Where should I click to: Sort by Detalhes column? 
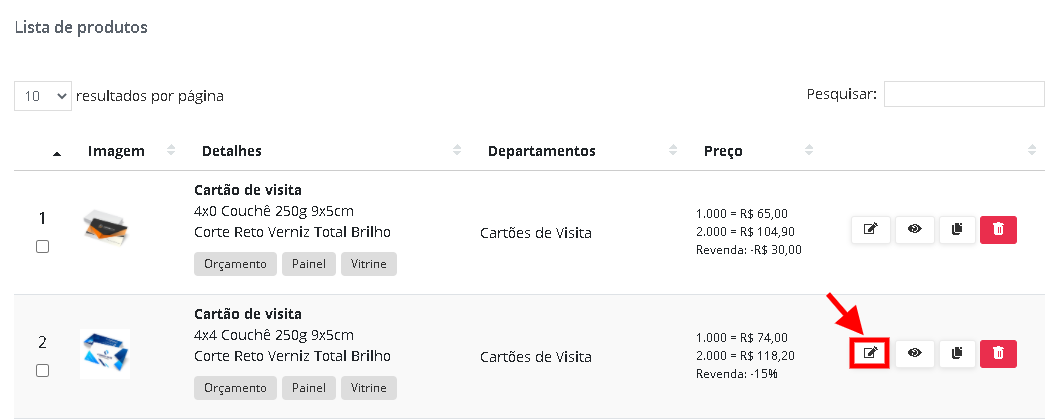(232, 151)
